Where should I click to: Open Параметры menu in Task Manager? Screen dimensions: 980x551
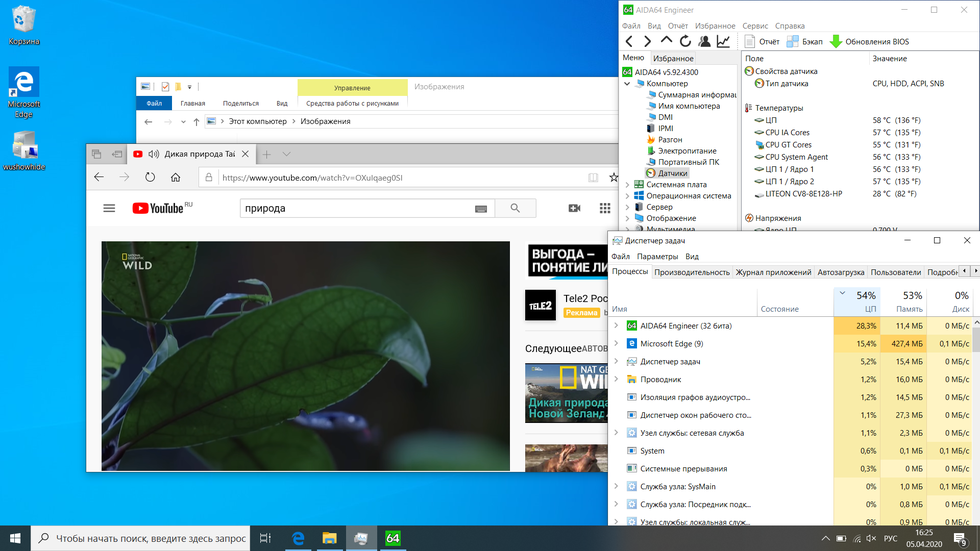(657, 257)
